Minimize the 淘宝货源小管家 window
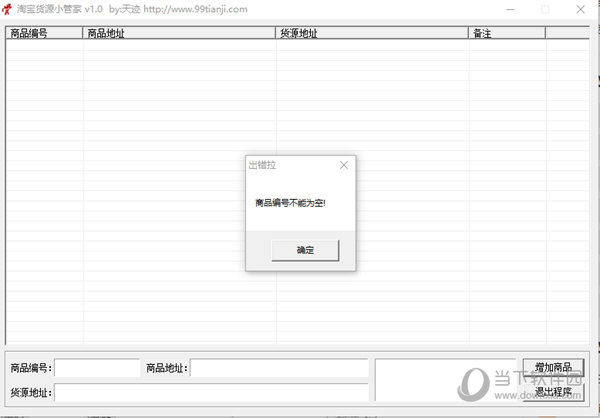 tap(510, 9)
